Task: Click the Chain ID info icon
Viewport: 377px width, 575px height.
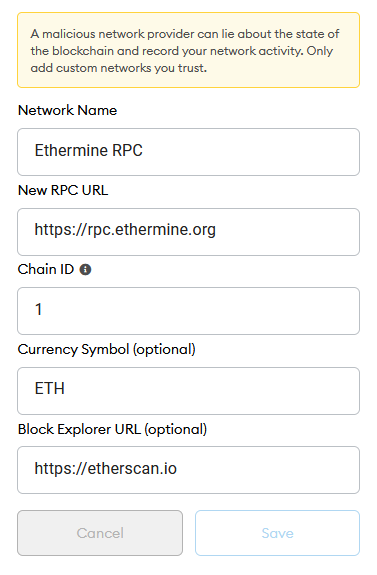Action: (x=85, y=270)
